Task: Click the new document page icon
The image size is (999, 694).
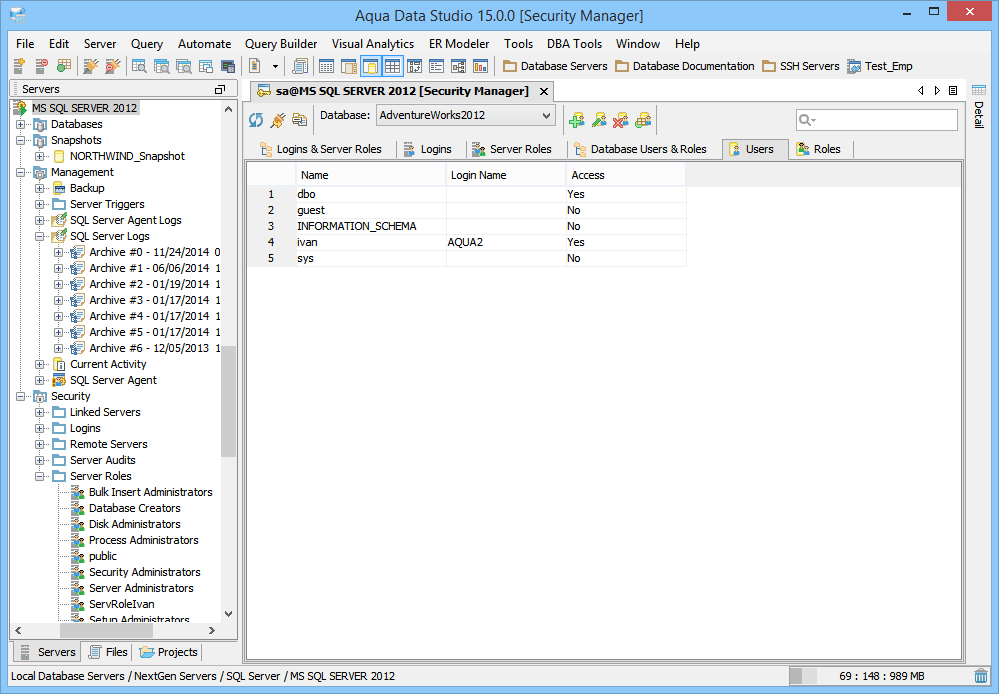Action: point(255,66)
